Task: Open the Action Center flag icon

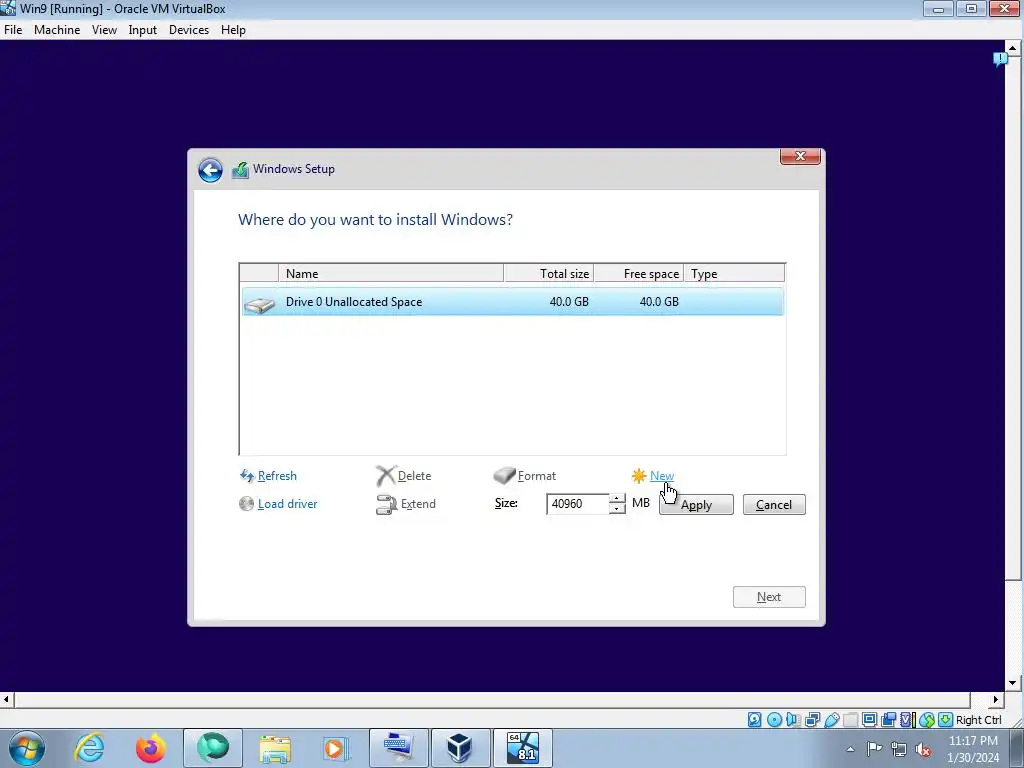Action: (x=874, y=749)
